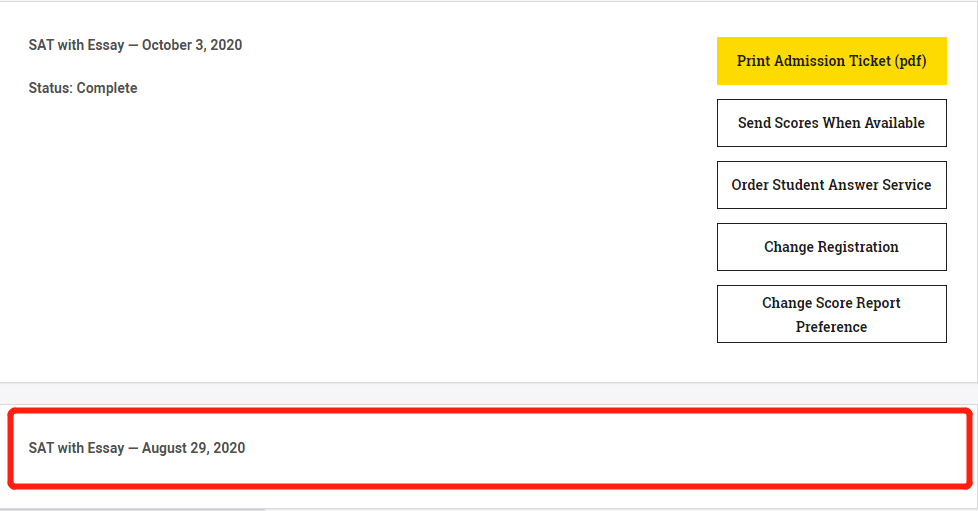Viewport: 978px width, 511px height.
Task: Choose Change Score Report Preference
Action: [x=831, y=314]
